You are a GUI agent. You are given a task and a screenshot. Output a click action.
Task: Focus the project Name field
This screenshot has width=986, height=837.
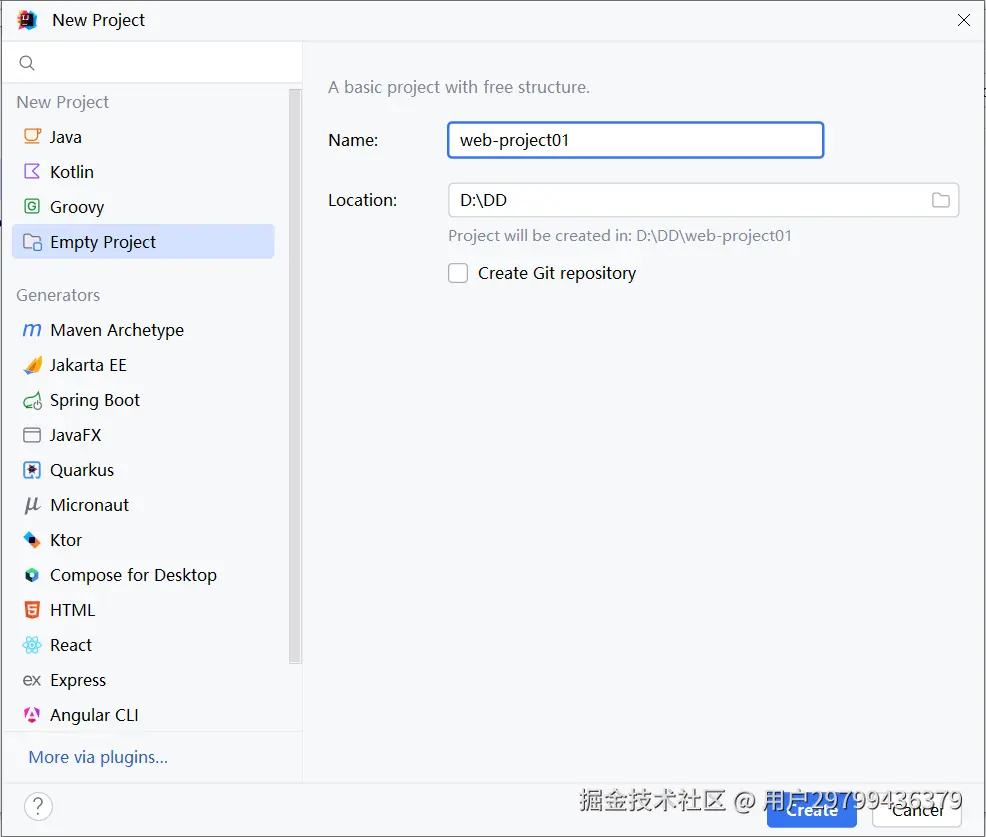coord(635,140)
